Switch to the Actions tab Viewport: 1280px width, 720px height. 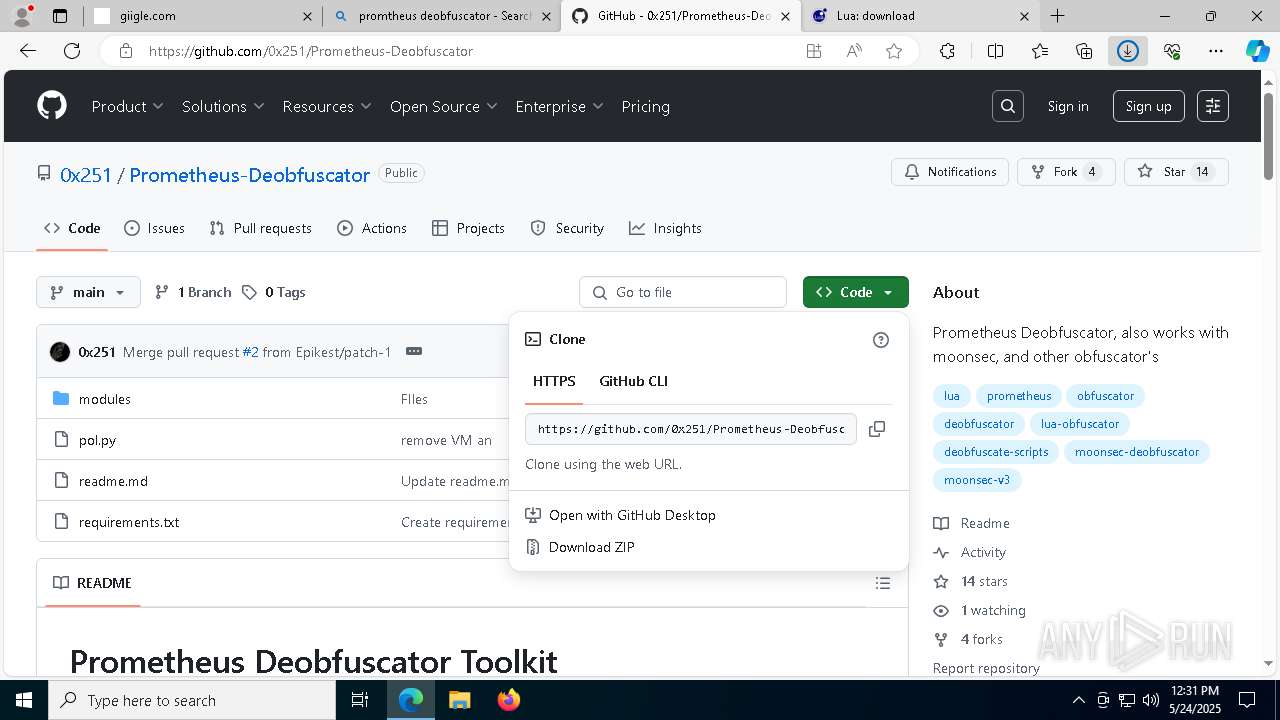372,228
